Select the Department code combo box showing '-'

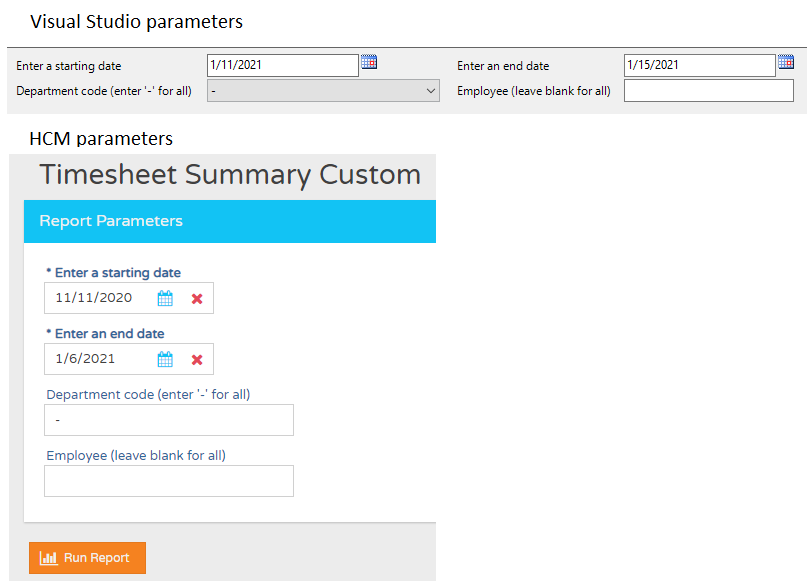[323, 91]
